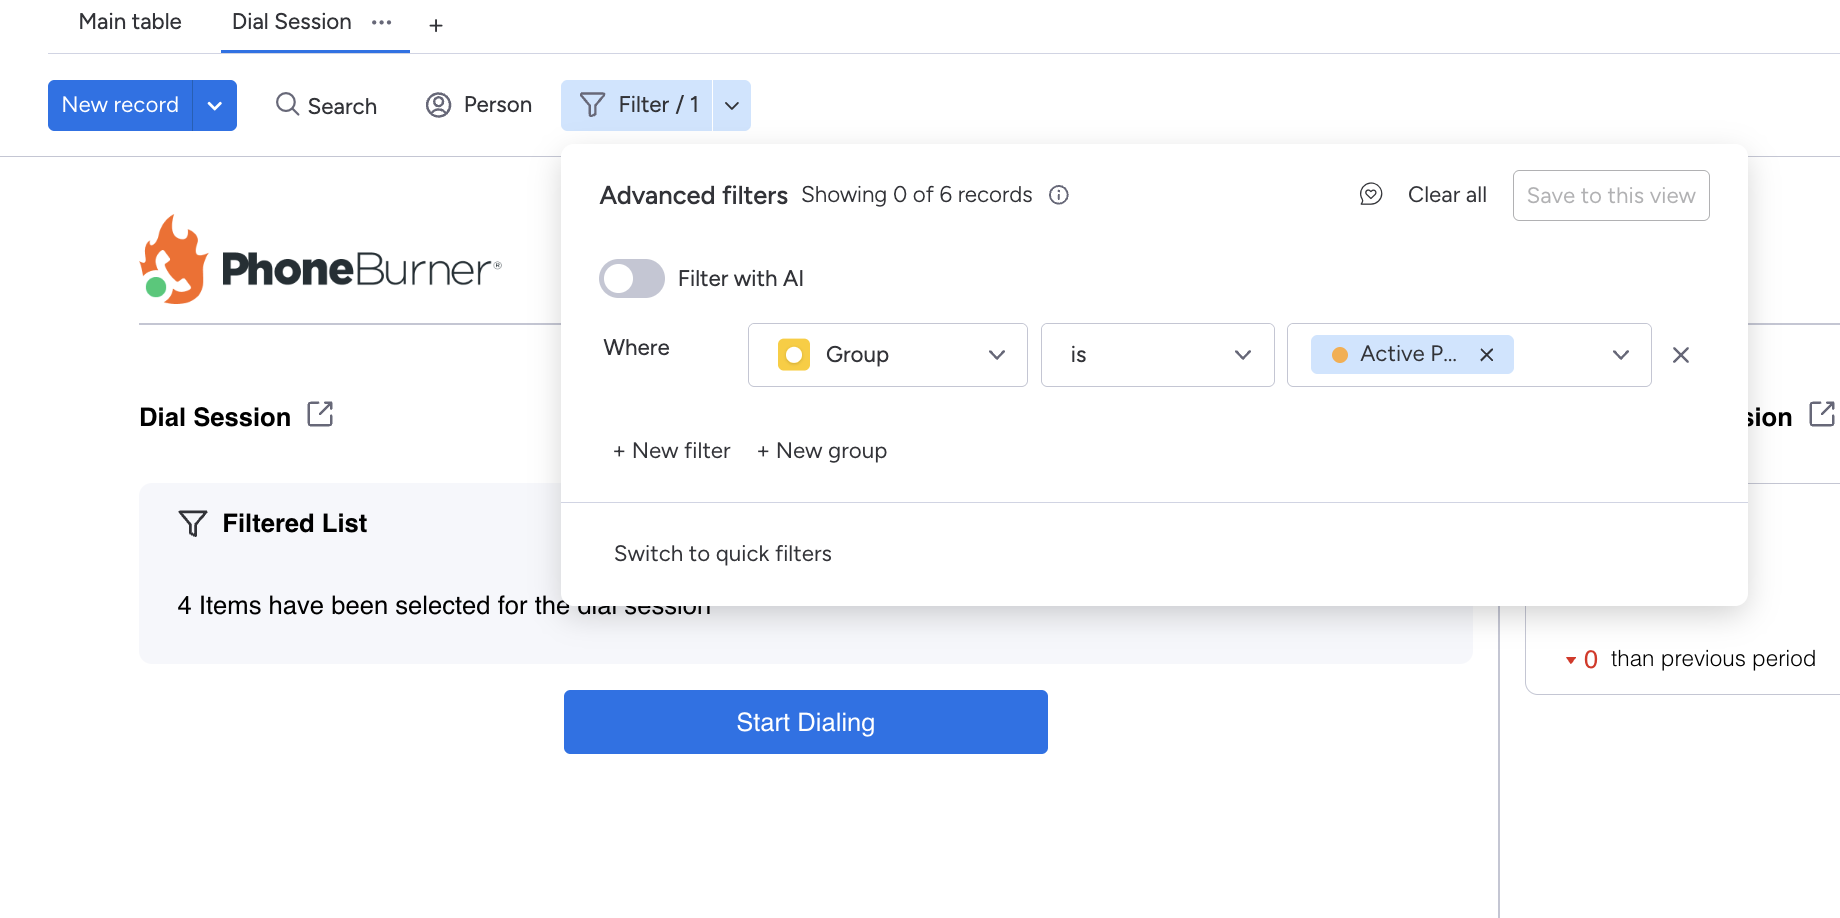Open info icon beside records count
Screen dimensions: 1840x918
coord(1058,195)
